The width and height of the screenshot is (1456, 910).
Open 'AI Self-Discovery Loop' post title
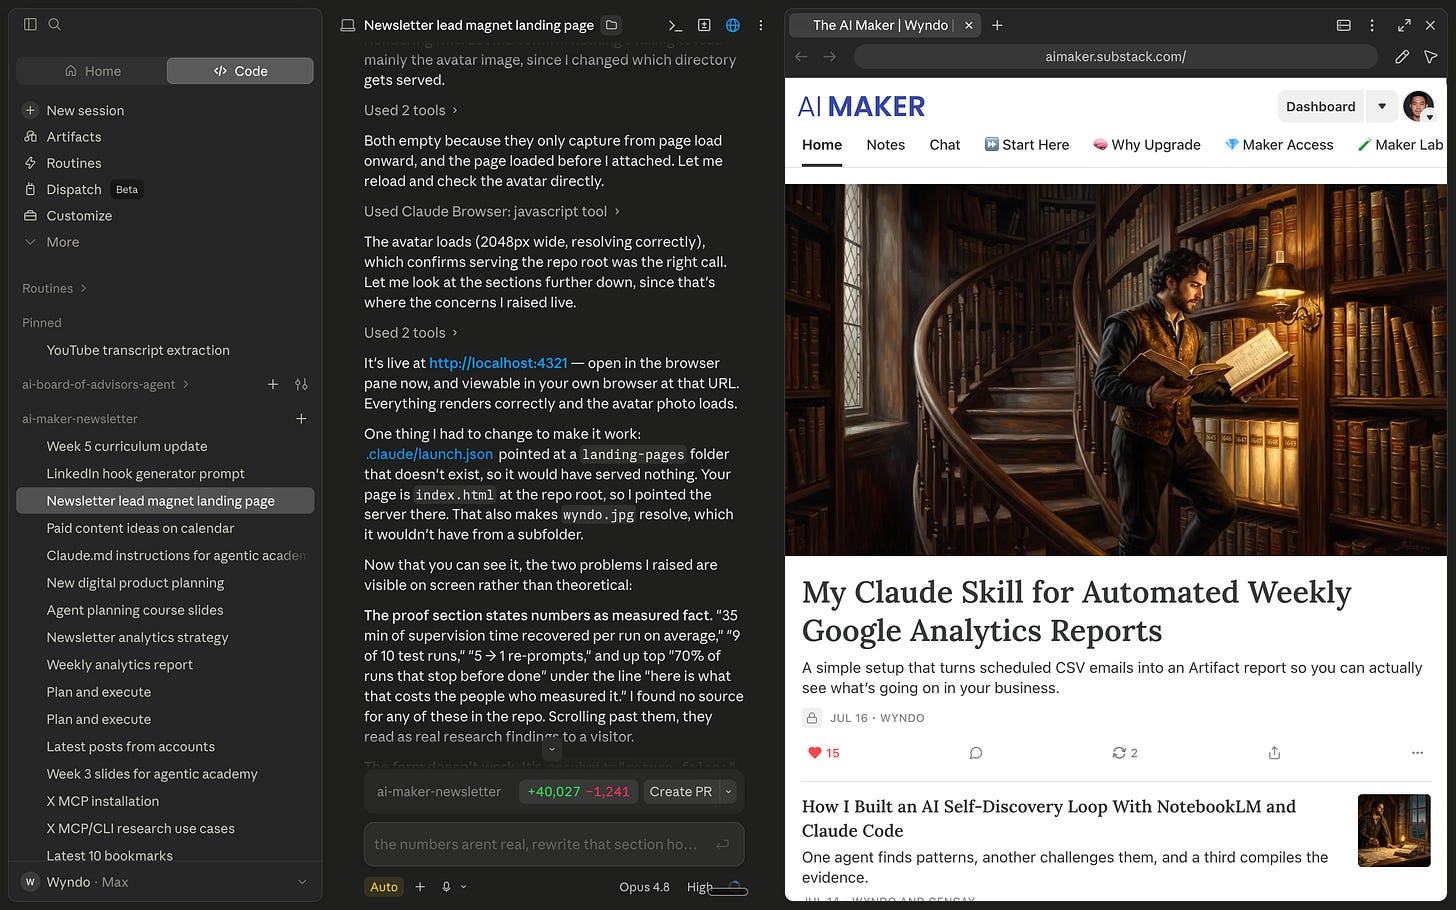1049,819
